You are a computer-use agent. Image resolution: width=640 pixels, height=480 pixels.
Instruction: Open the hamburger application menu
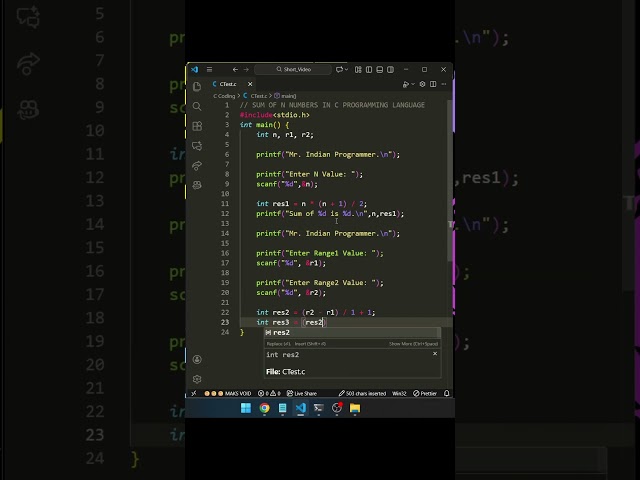tap(209, 69)
